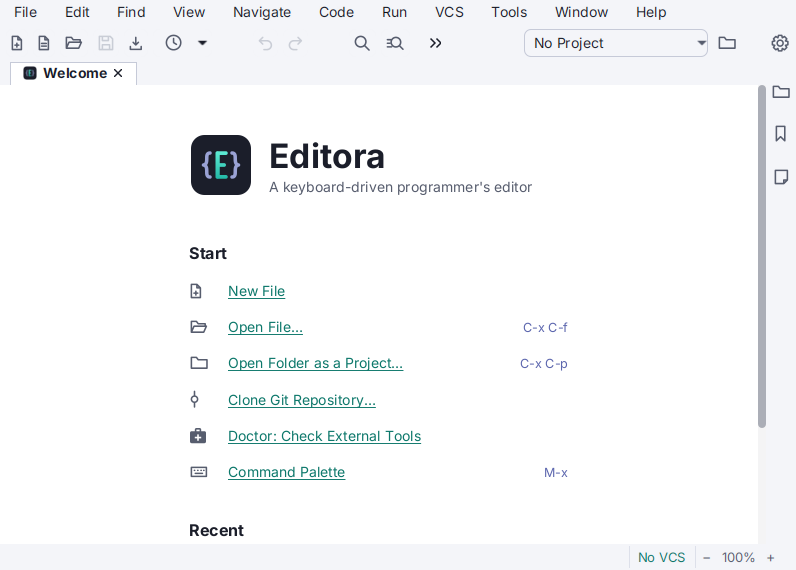Select the Welcome tab
This screenshot has width=796, height=570.
click(x=73, y=74)
